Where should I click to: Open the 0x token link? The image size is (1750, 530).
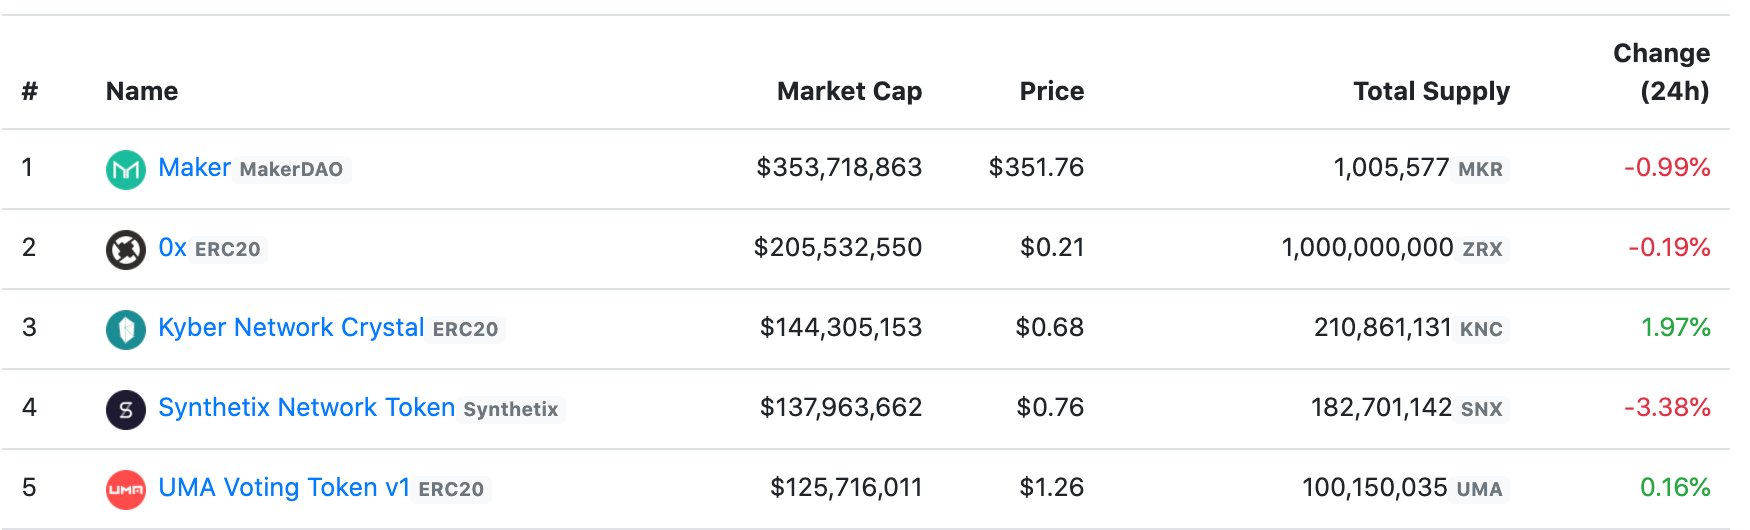pos(172,247)
